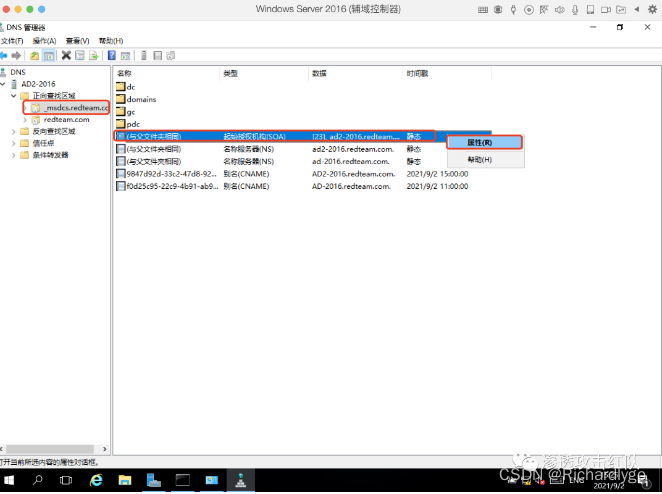Click the Export list toolbar icon
Image resolution: width=662 pixels, height=494 pixels.
pos(93,55)
